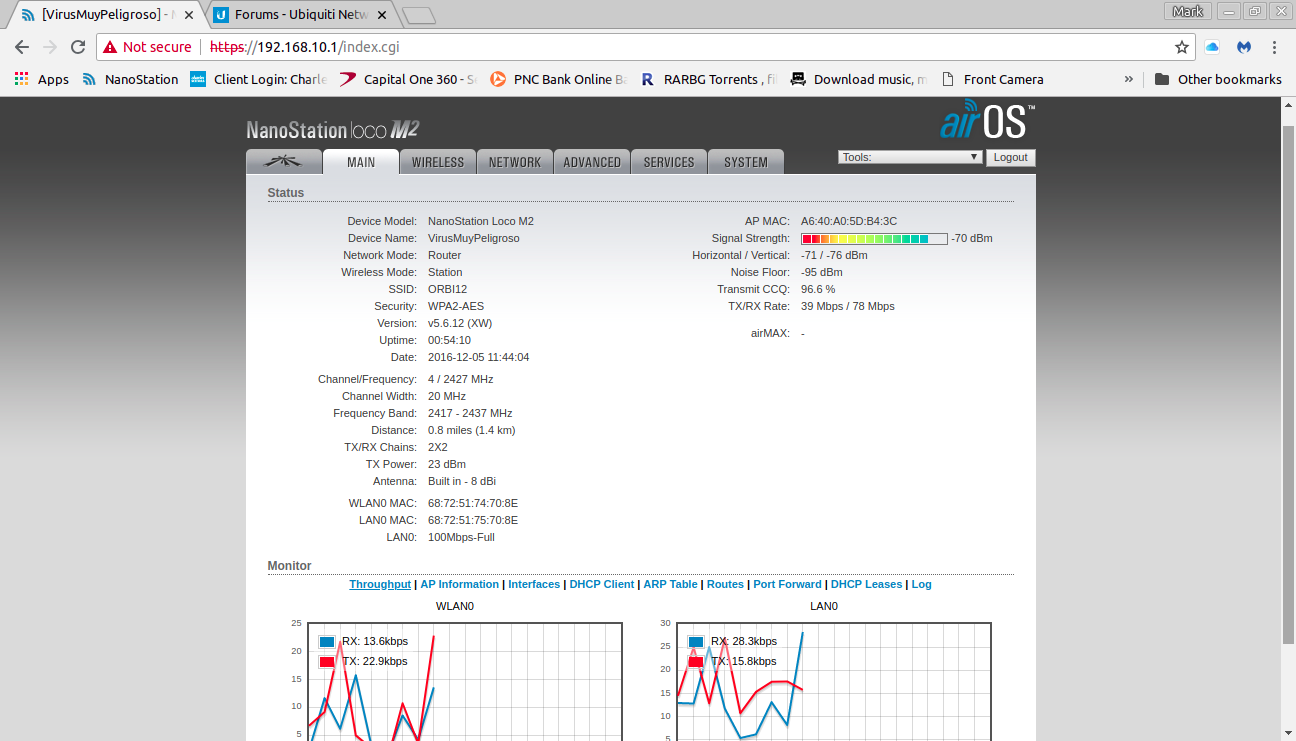Click the Malwarebytes extension icon
This screenshot has height=741, width=1296.
(1244, 47)
